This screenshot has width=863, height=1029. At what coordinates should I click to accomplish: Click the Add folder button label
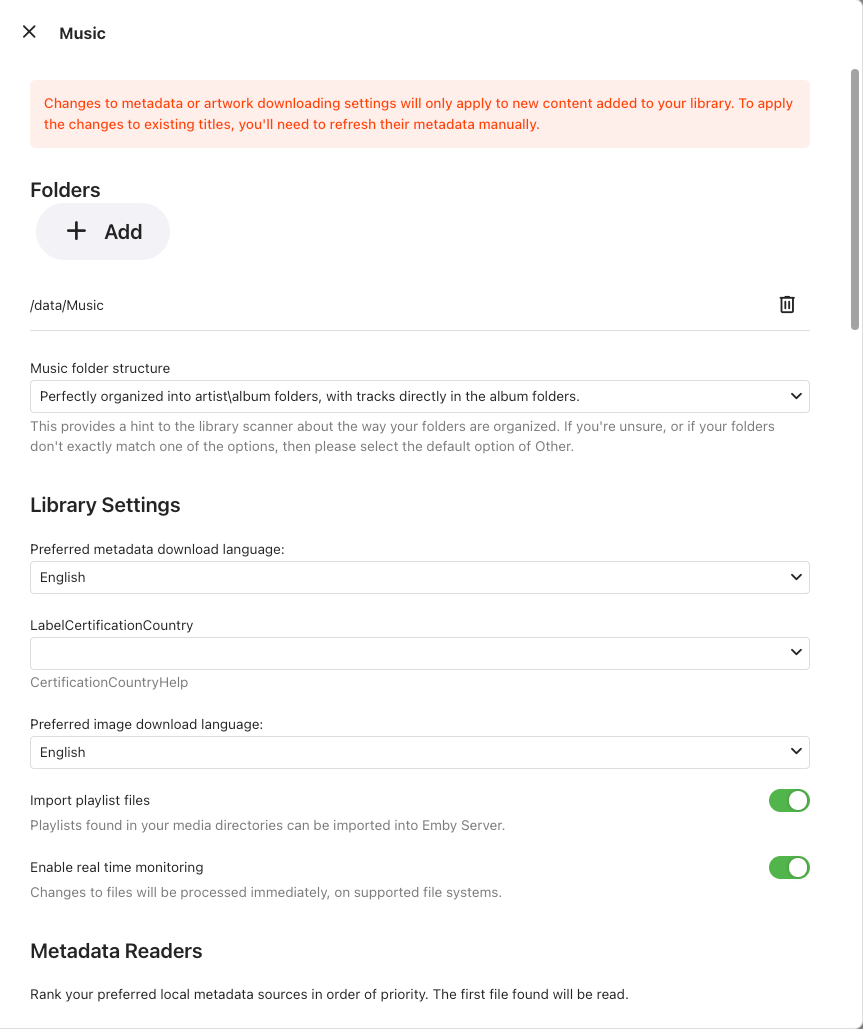pyautogui.click(x=123, y=231)
